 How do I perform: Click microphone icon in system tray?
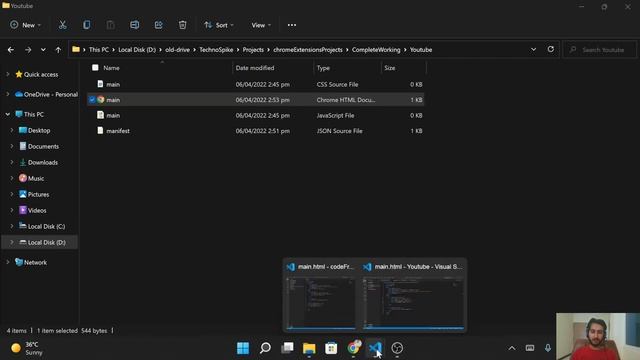[548, 348]
